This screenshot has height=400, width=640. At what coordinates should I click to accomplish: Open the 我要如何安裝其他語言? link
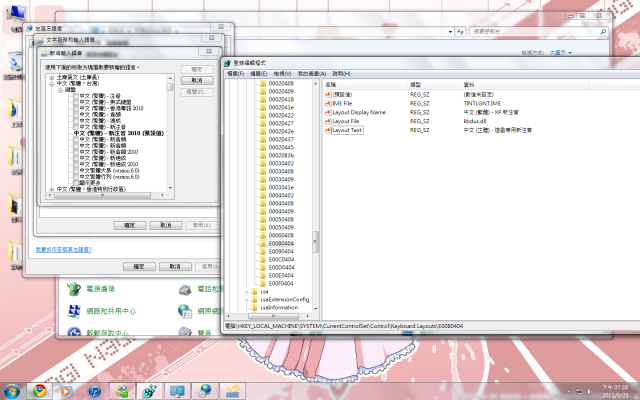coord(64,249)
